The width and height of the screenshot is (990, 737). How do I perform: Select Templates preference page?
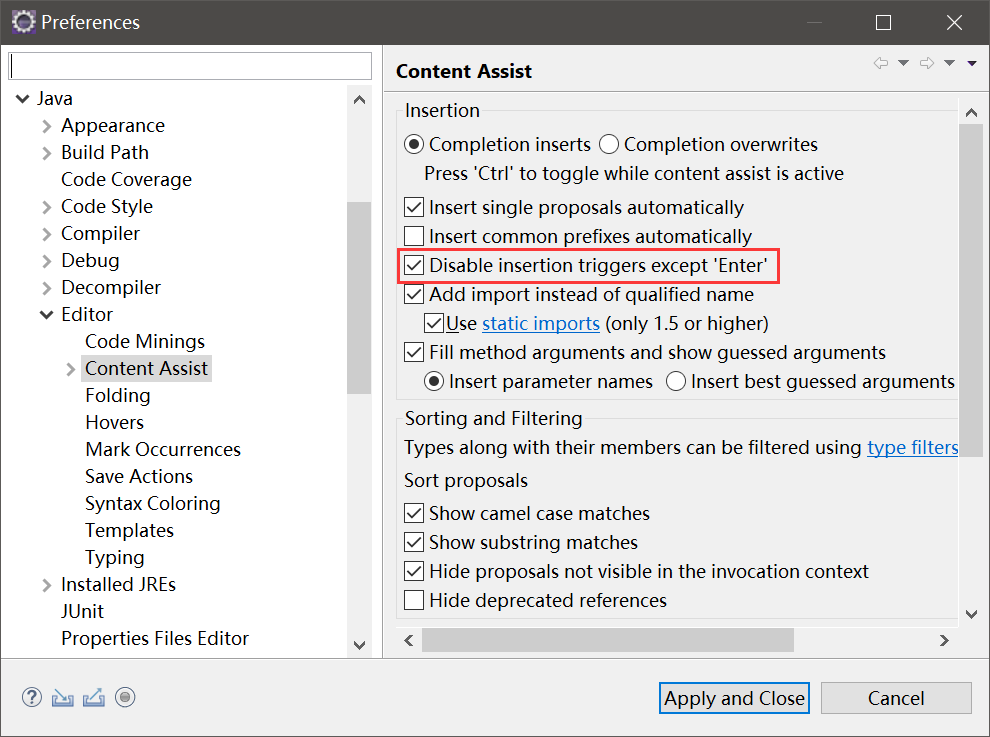pos(129,530)
